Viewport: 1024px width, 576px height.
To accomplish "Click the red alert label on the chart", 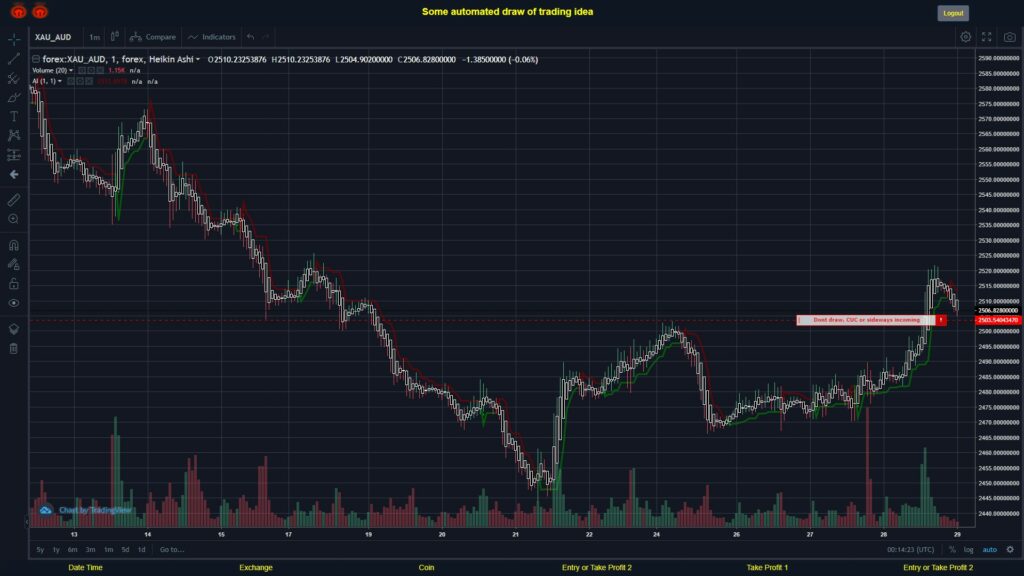I will (x=871, y=320).
